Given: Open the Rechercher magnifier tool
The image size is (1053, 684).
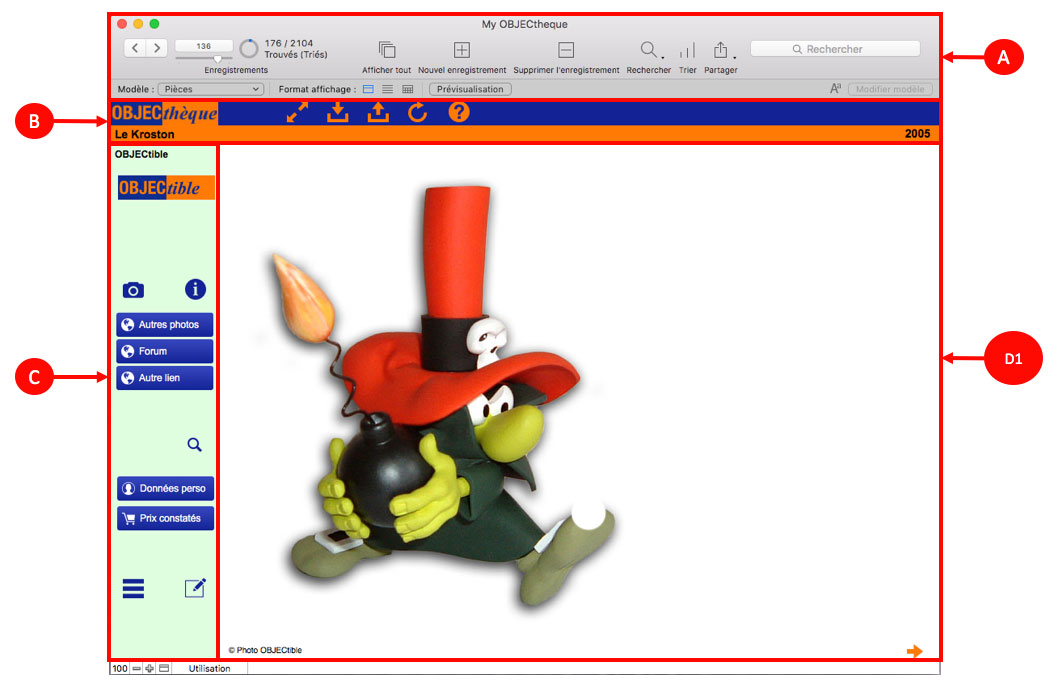Looking at the screenshot, I should tap(649, 50).
